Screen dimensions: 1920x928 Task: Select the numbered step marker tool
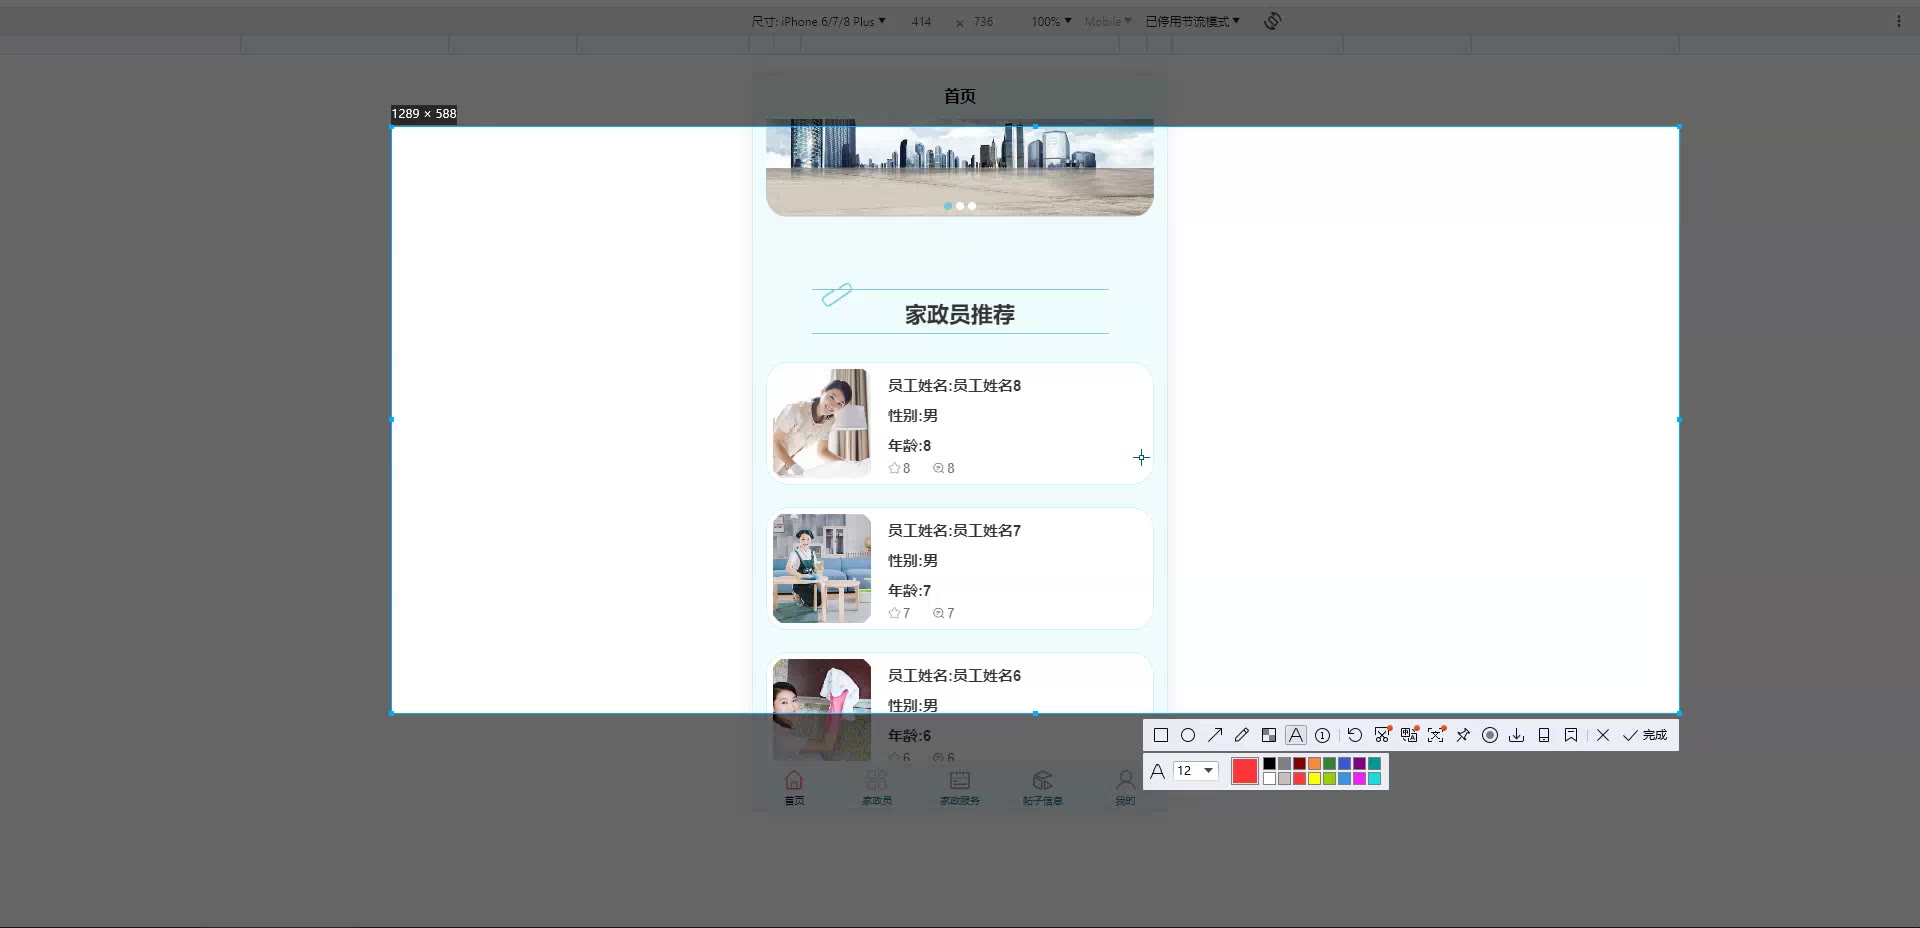(x=1323, y=735)
